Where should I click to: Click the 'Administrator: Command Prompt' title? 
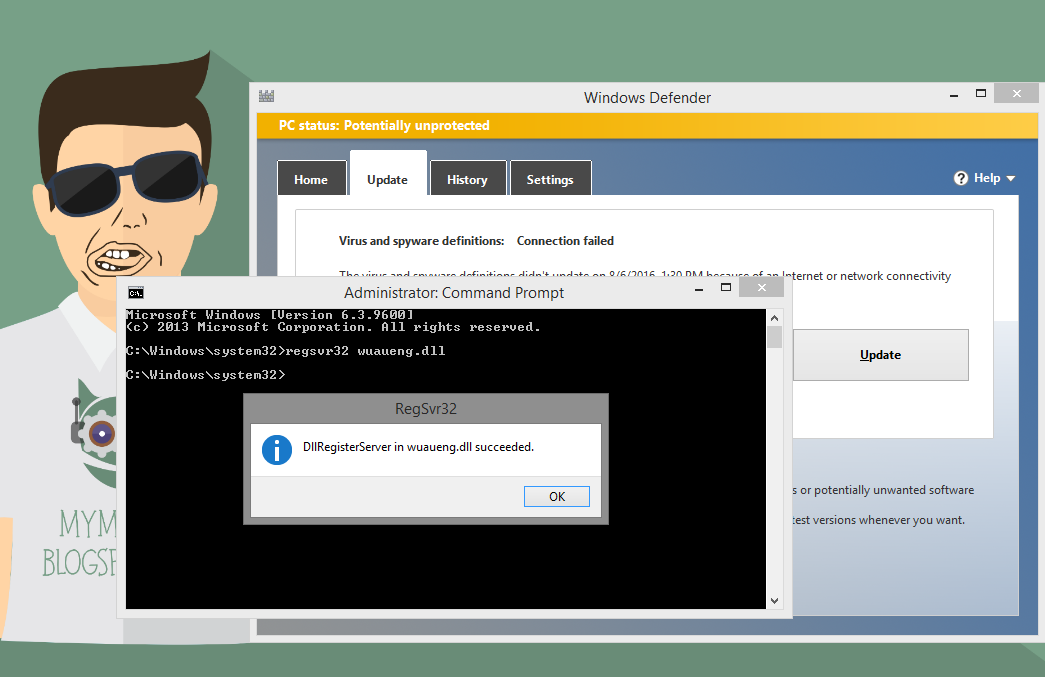point(454,293)
